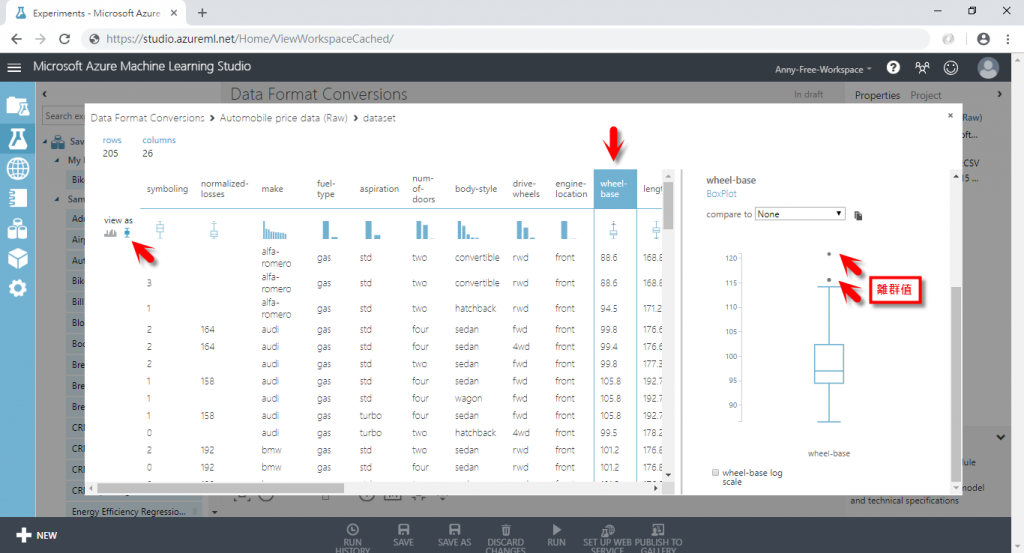Viewport: 1024px width, 553px height.
Task: Expand the right properties panel chevron
Action: 999,94
